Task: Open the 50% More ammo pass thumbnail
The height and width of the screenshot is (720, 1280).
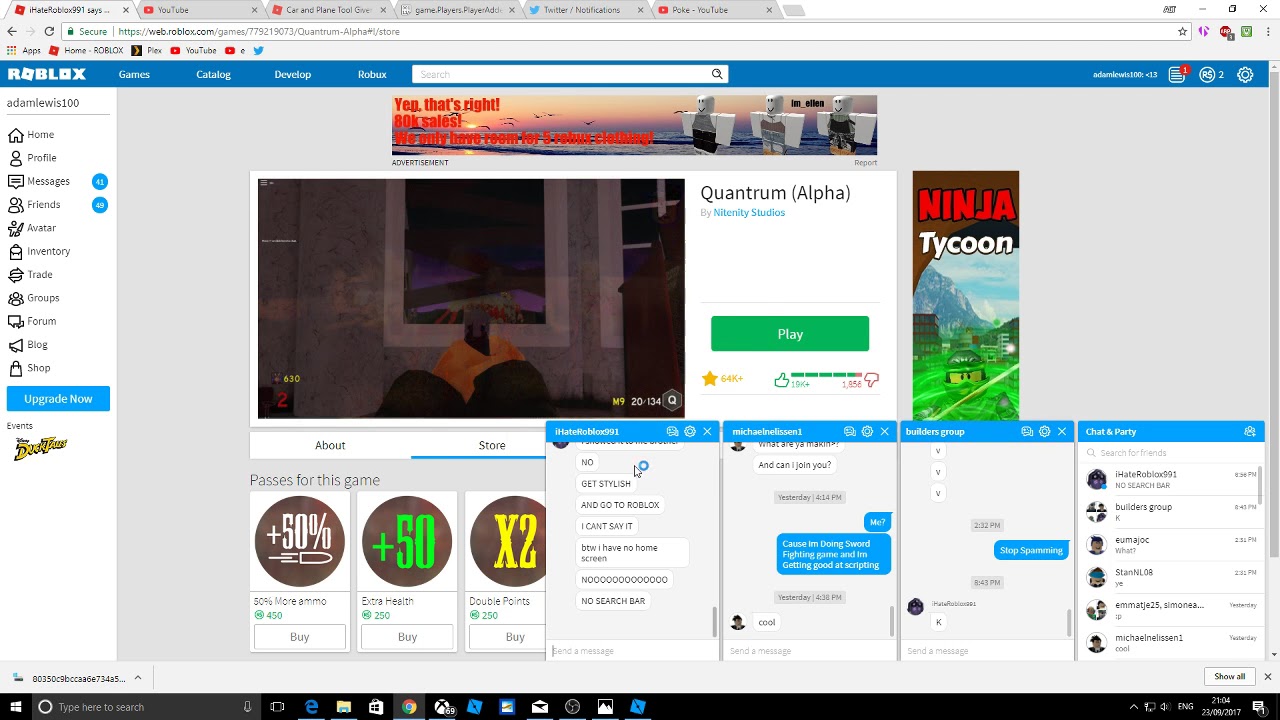Action: [x=300, y=541]
